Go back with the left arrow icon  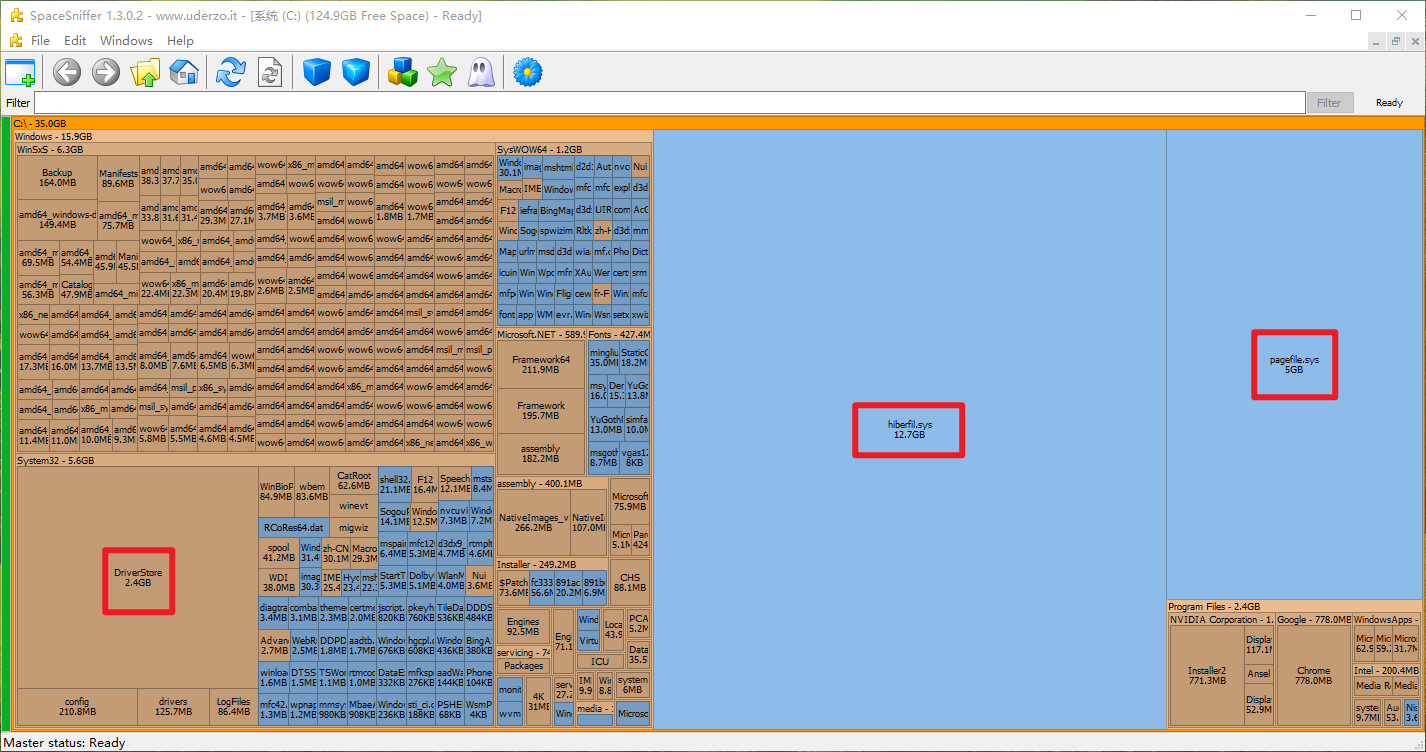pyautogui.click(x=67, y=72)
